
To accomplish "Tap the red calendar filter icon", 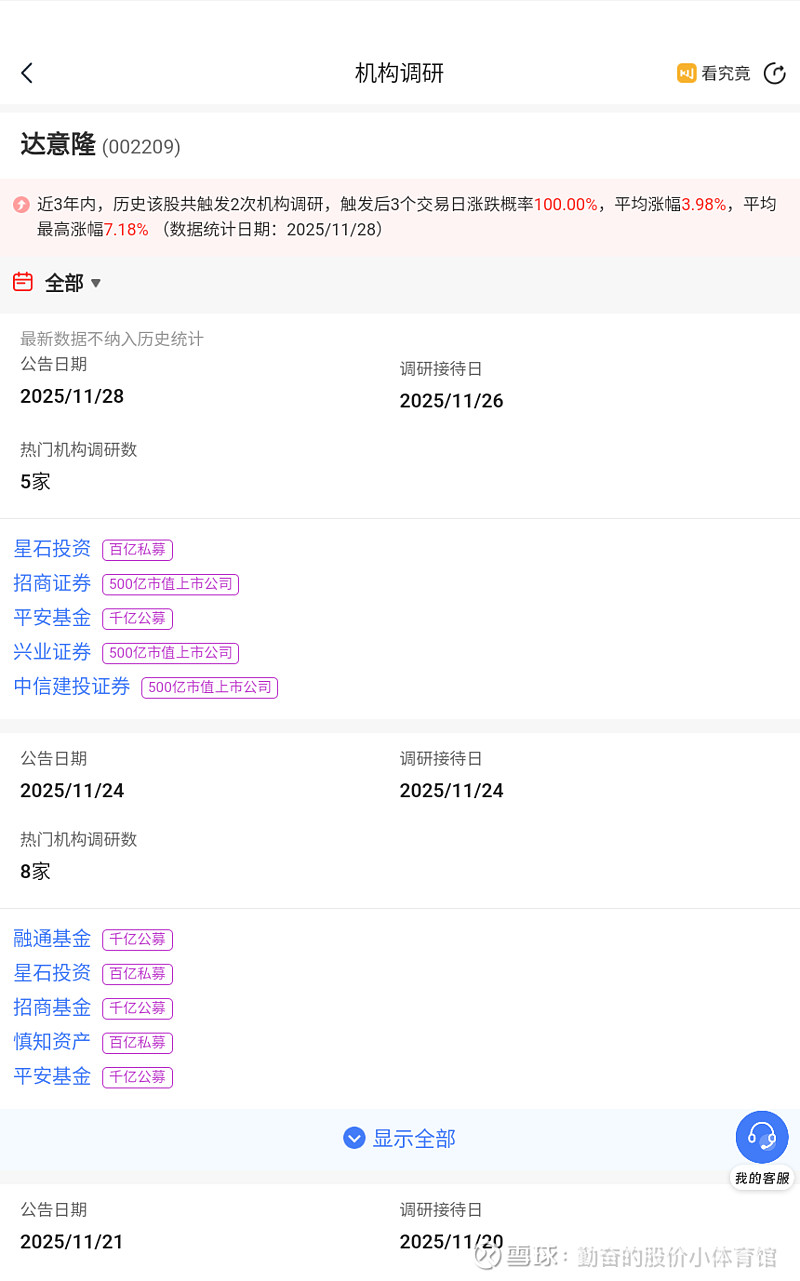I will 23,282.
